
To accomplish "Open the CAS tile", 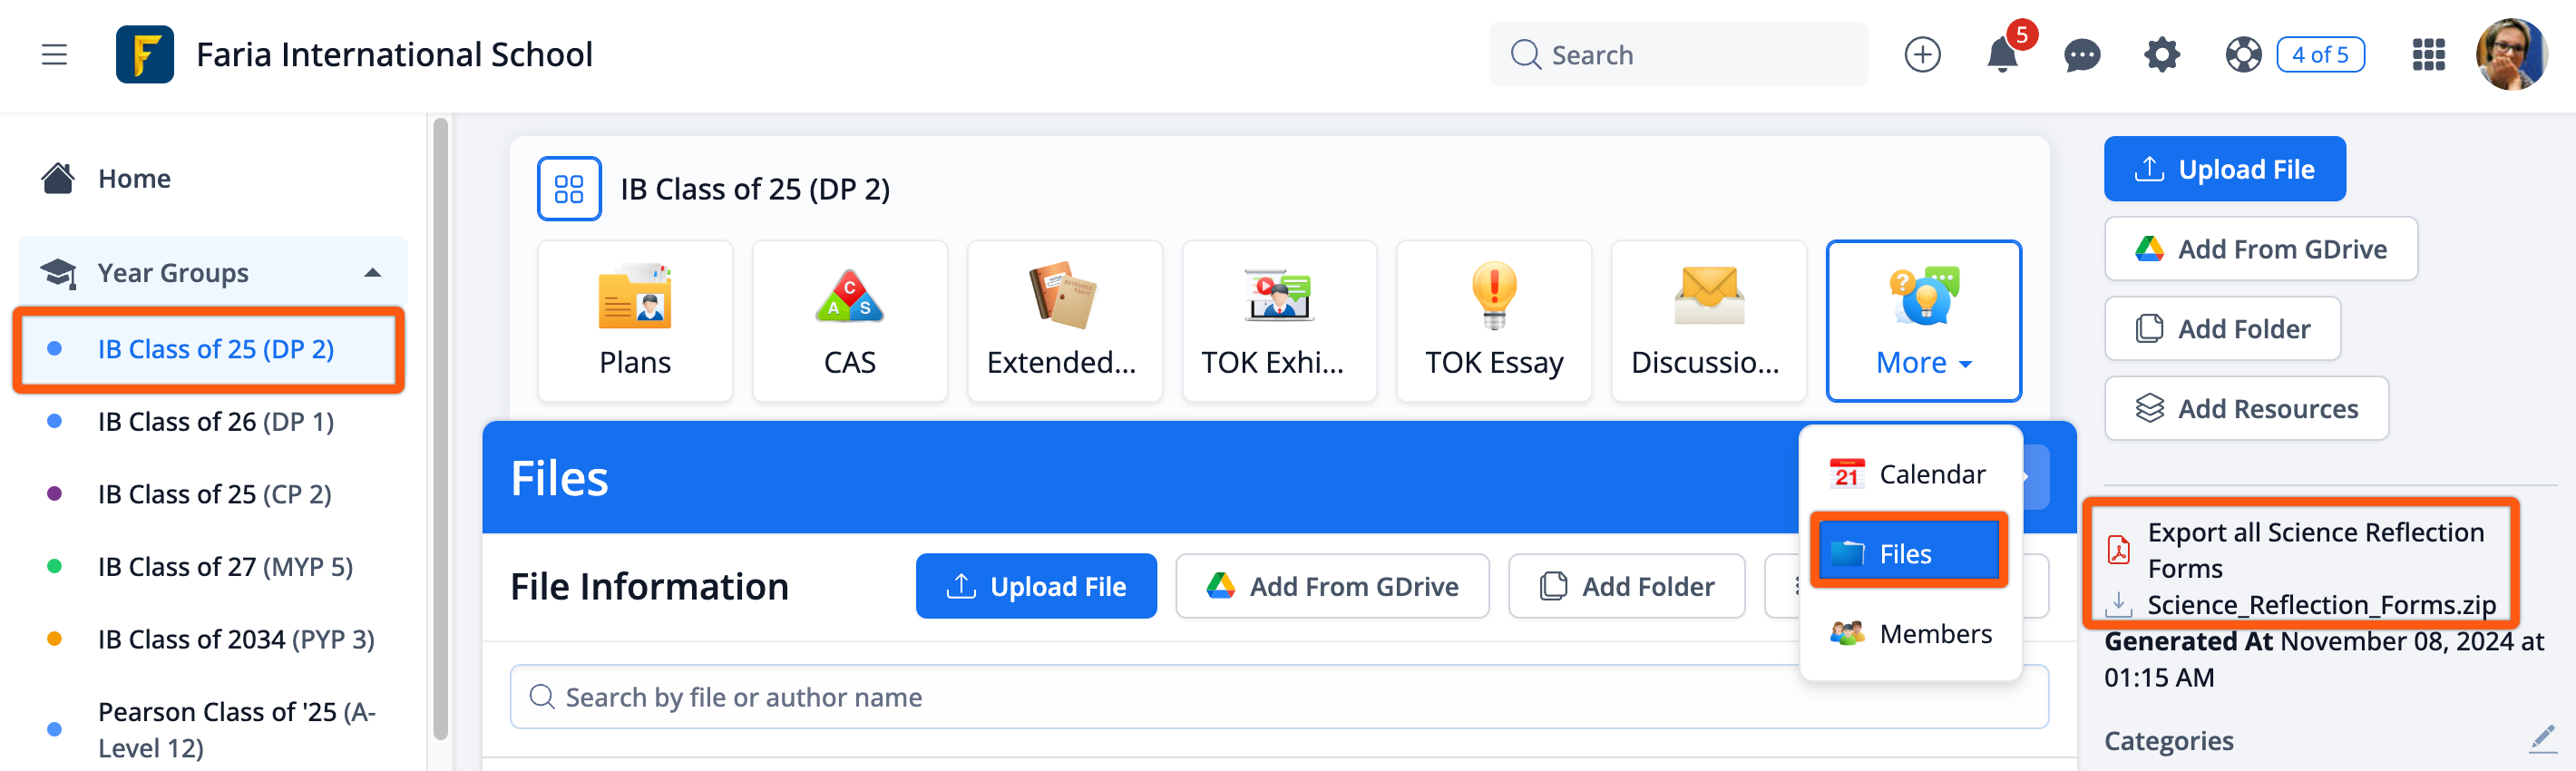I will (x=849, y=321).
